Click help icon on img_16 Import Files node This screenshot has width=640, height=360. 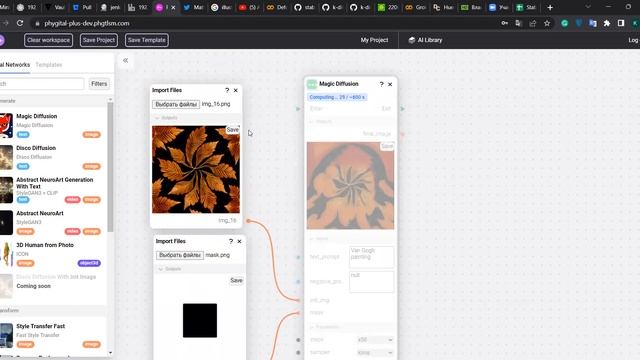227,90
